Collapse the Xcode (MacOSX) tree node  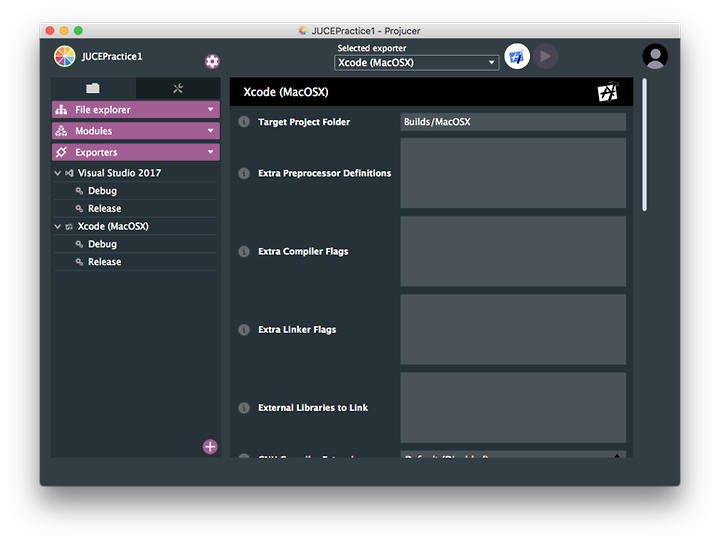click(57, 226)
